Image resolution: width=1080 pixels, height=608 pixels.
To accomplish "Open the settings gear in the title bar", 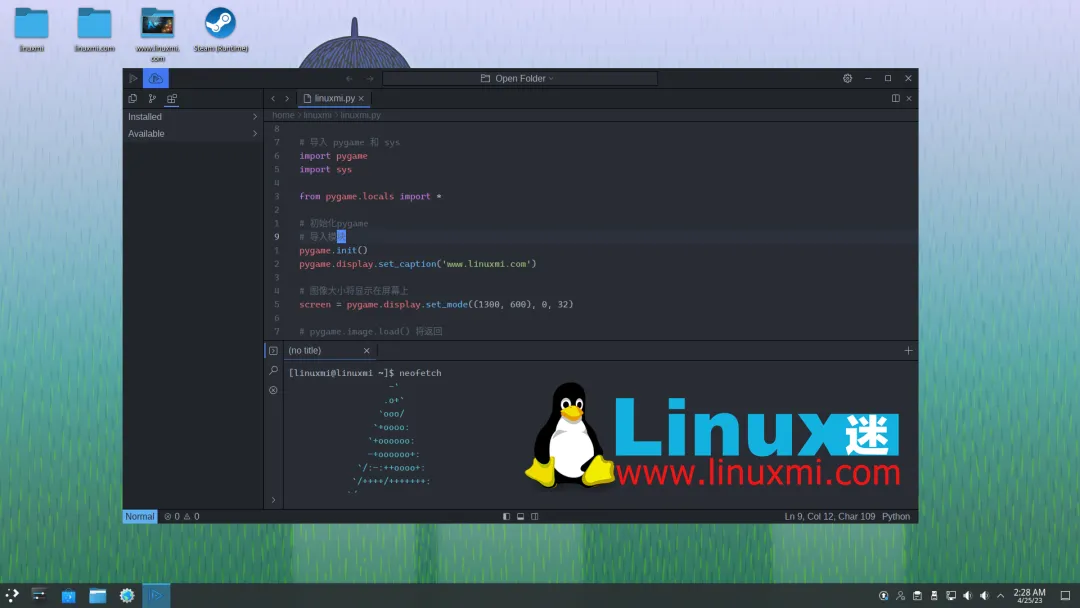I will [847, 78].
